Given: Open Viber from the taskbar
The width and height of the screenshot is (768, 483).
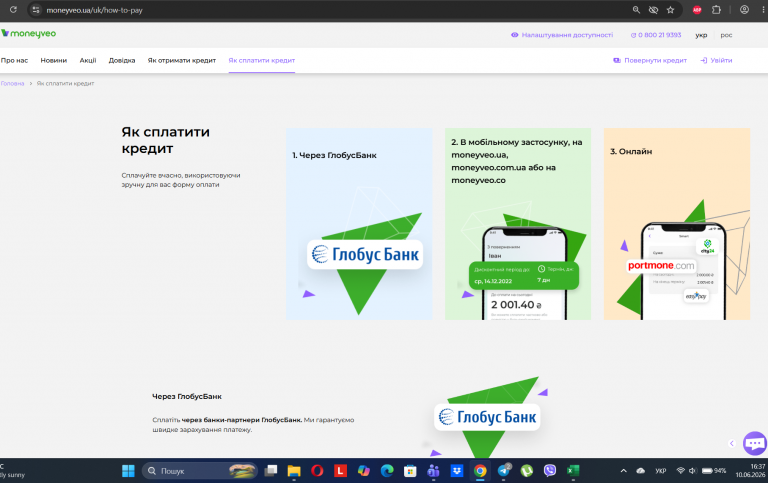Looking at the screenshot, I should (x=550, y=471).
